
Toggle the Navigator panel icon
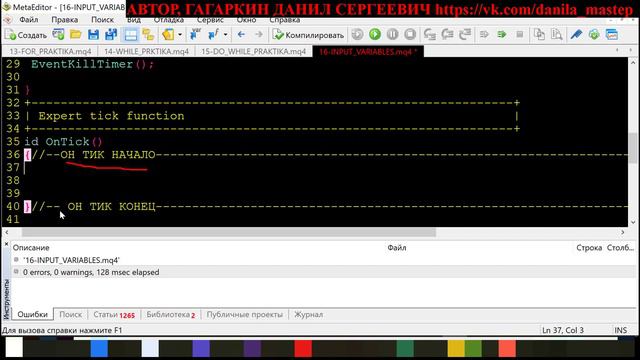[148, 35]
